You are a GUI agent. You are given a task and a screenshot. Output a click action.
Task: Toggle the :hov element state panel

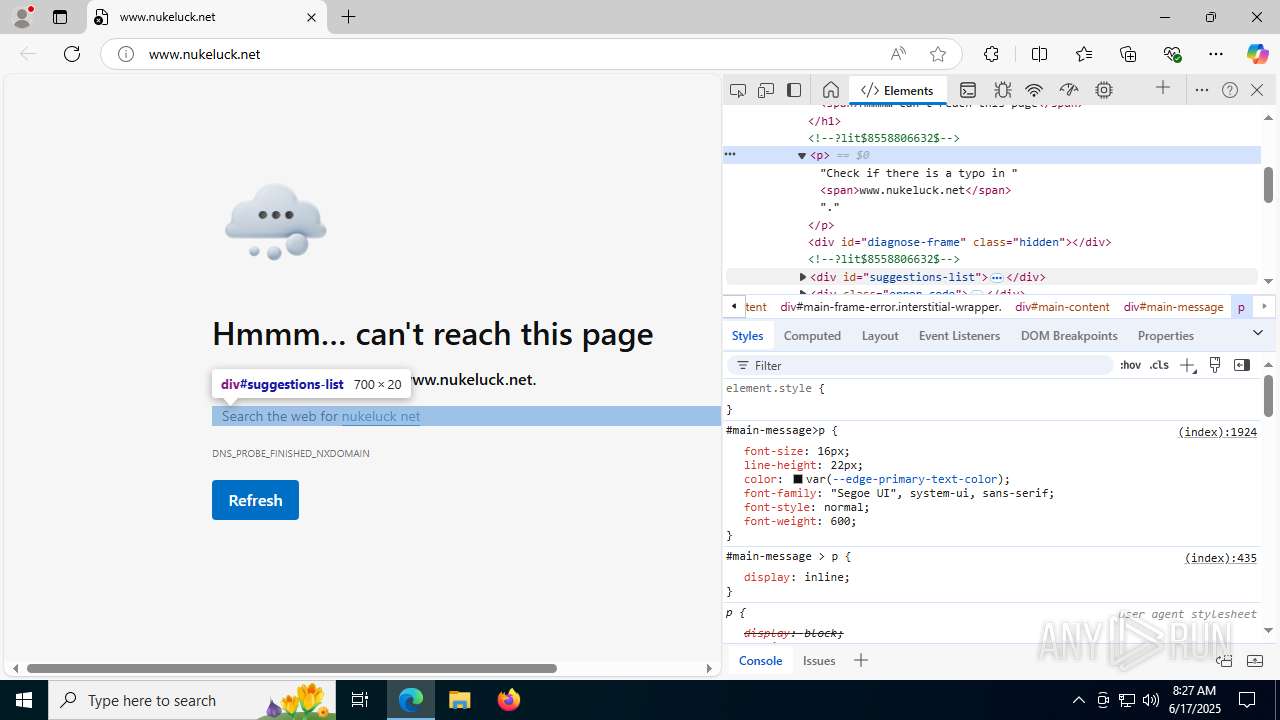1130,365
